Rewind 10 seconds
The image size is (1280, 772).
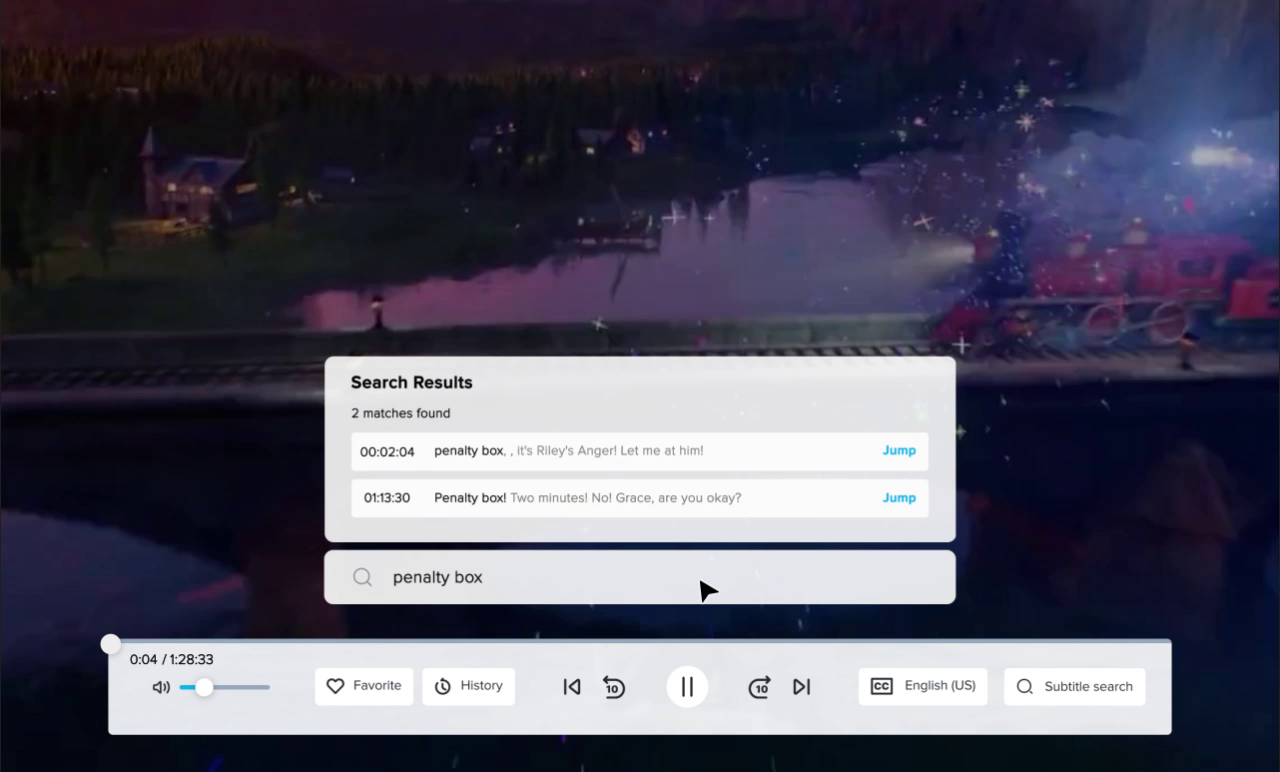pyautogui.click(x=614, y=687)
